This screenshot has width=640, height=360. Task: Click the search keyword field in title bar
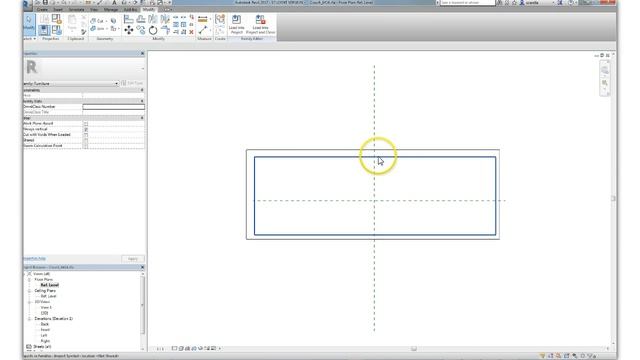click(x=468, y=2)
